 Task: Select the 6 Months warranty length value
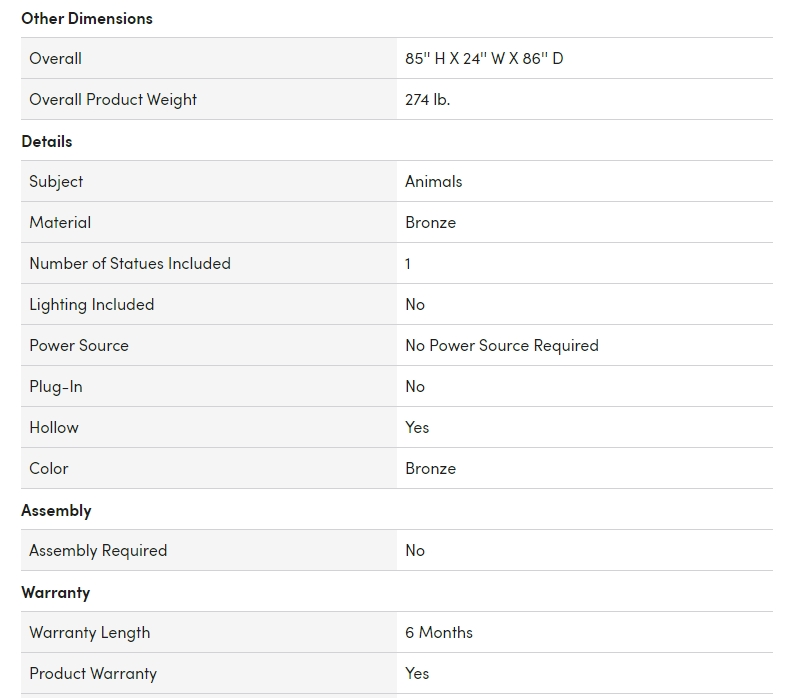(x=439, y=633)
